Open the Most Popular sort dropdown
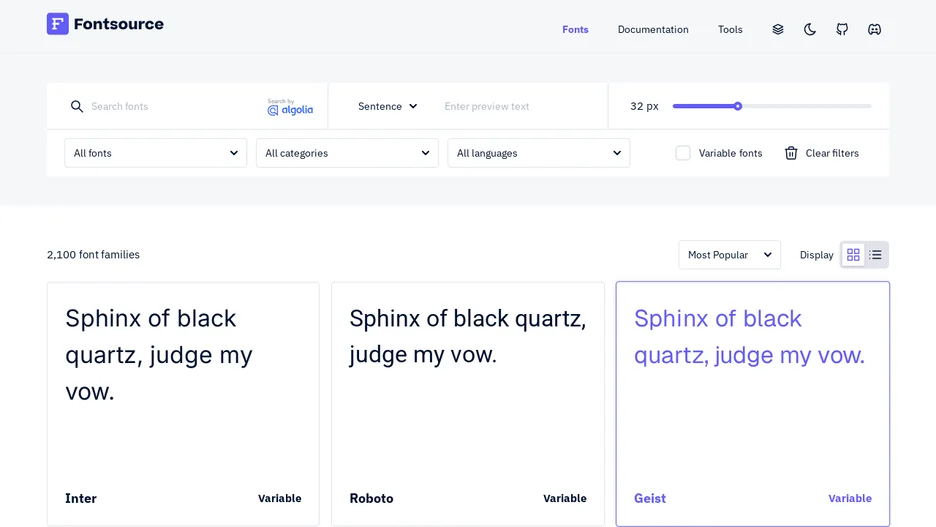This screenshot has height=527, width=936. (x=729, y=255)
